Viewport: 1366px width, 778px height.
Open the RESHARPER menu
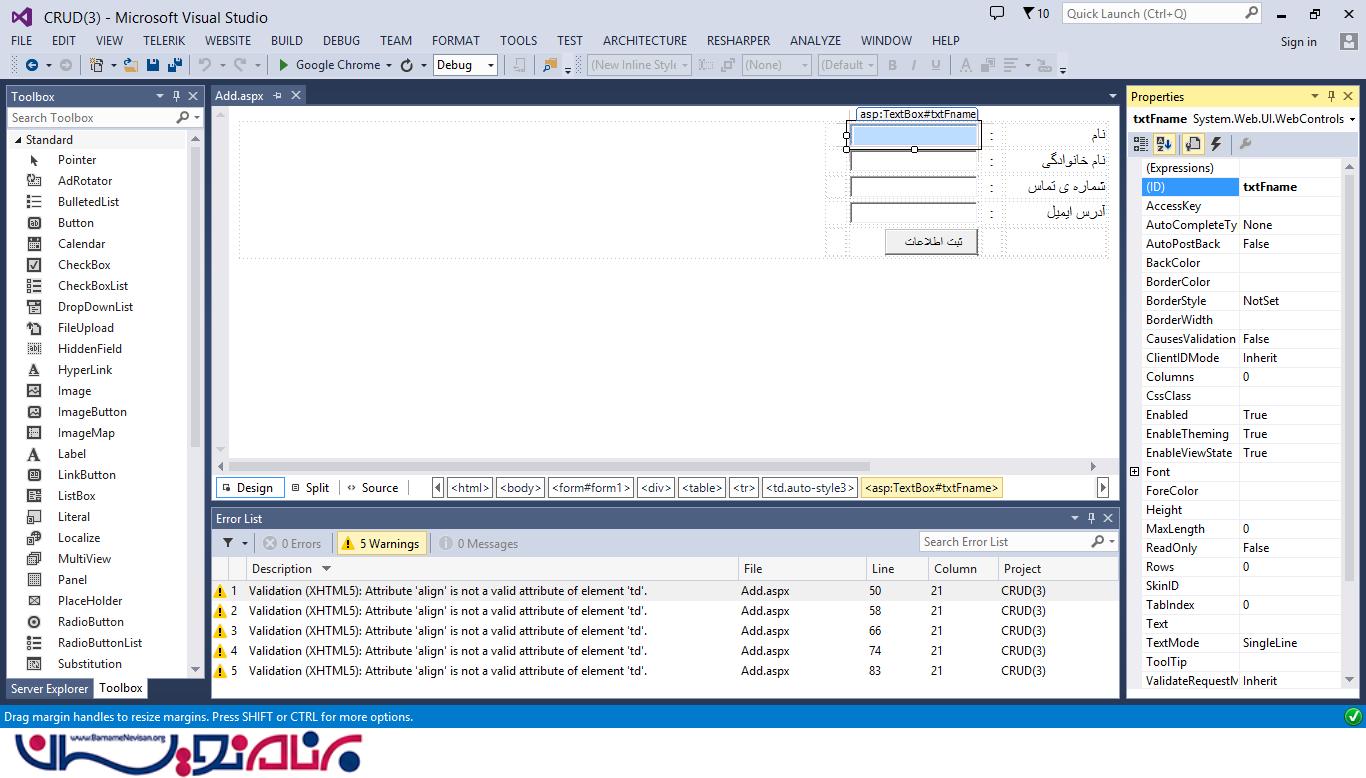(x=738, y=41)
